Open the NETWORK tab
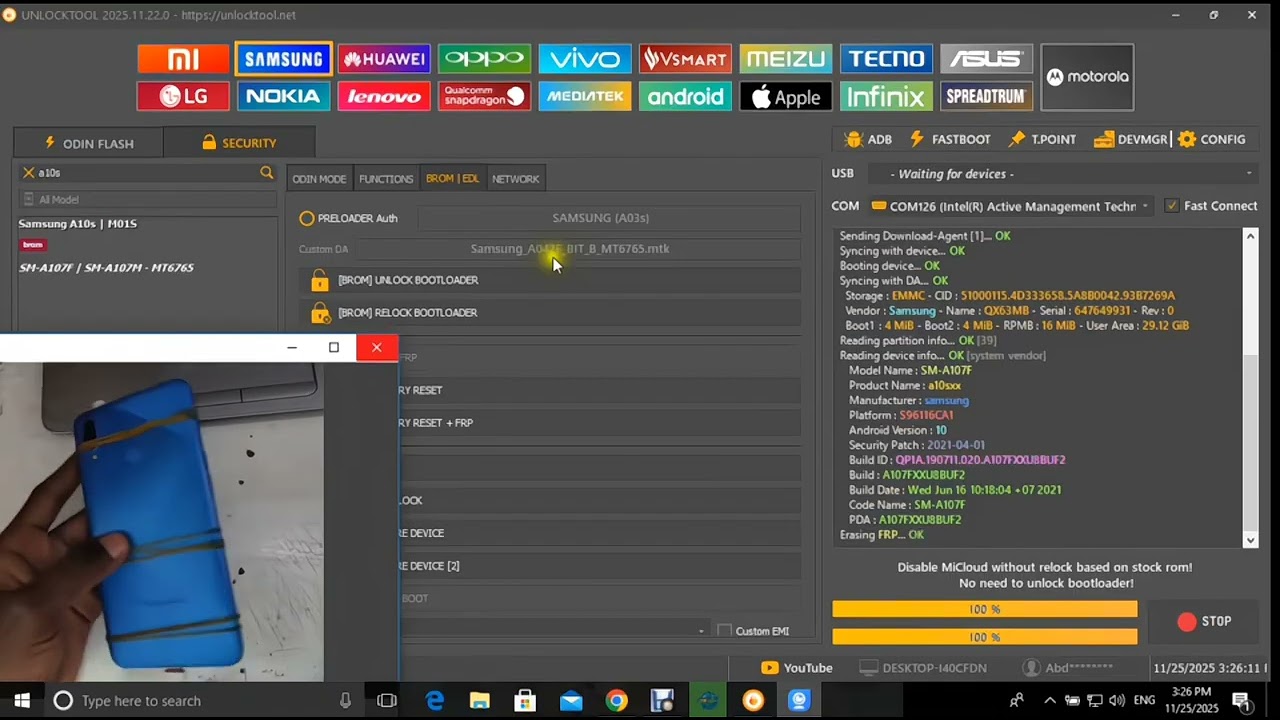The width and height of the screenshot is (1280, 720). coord(515,179)
